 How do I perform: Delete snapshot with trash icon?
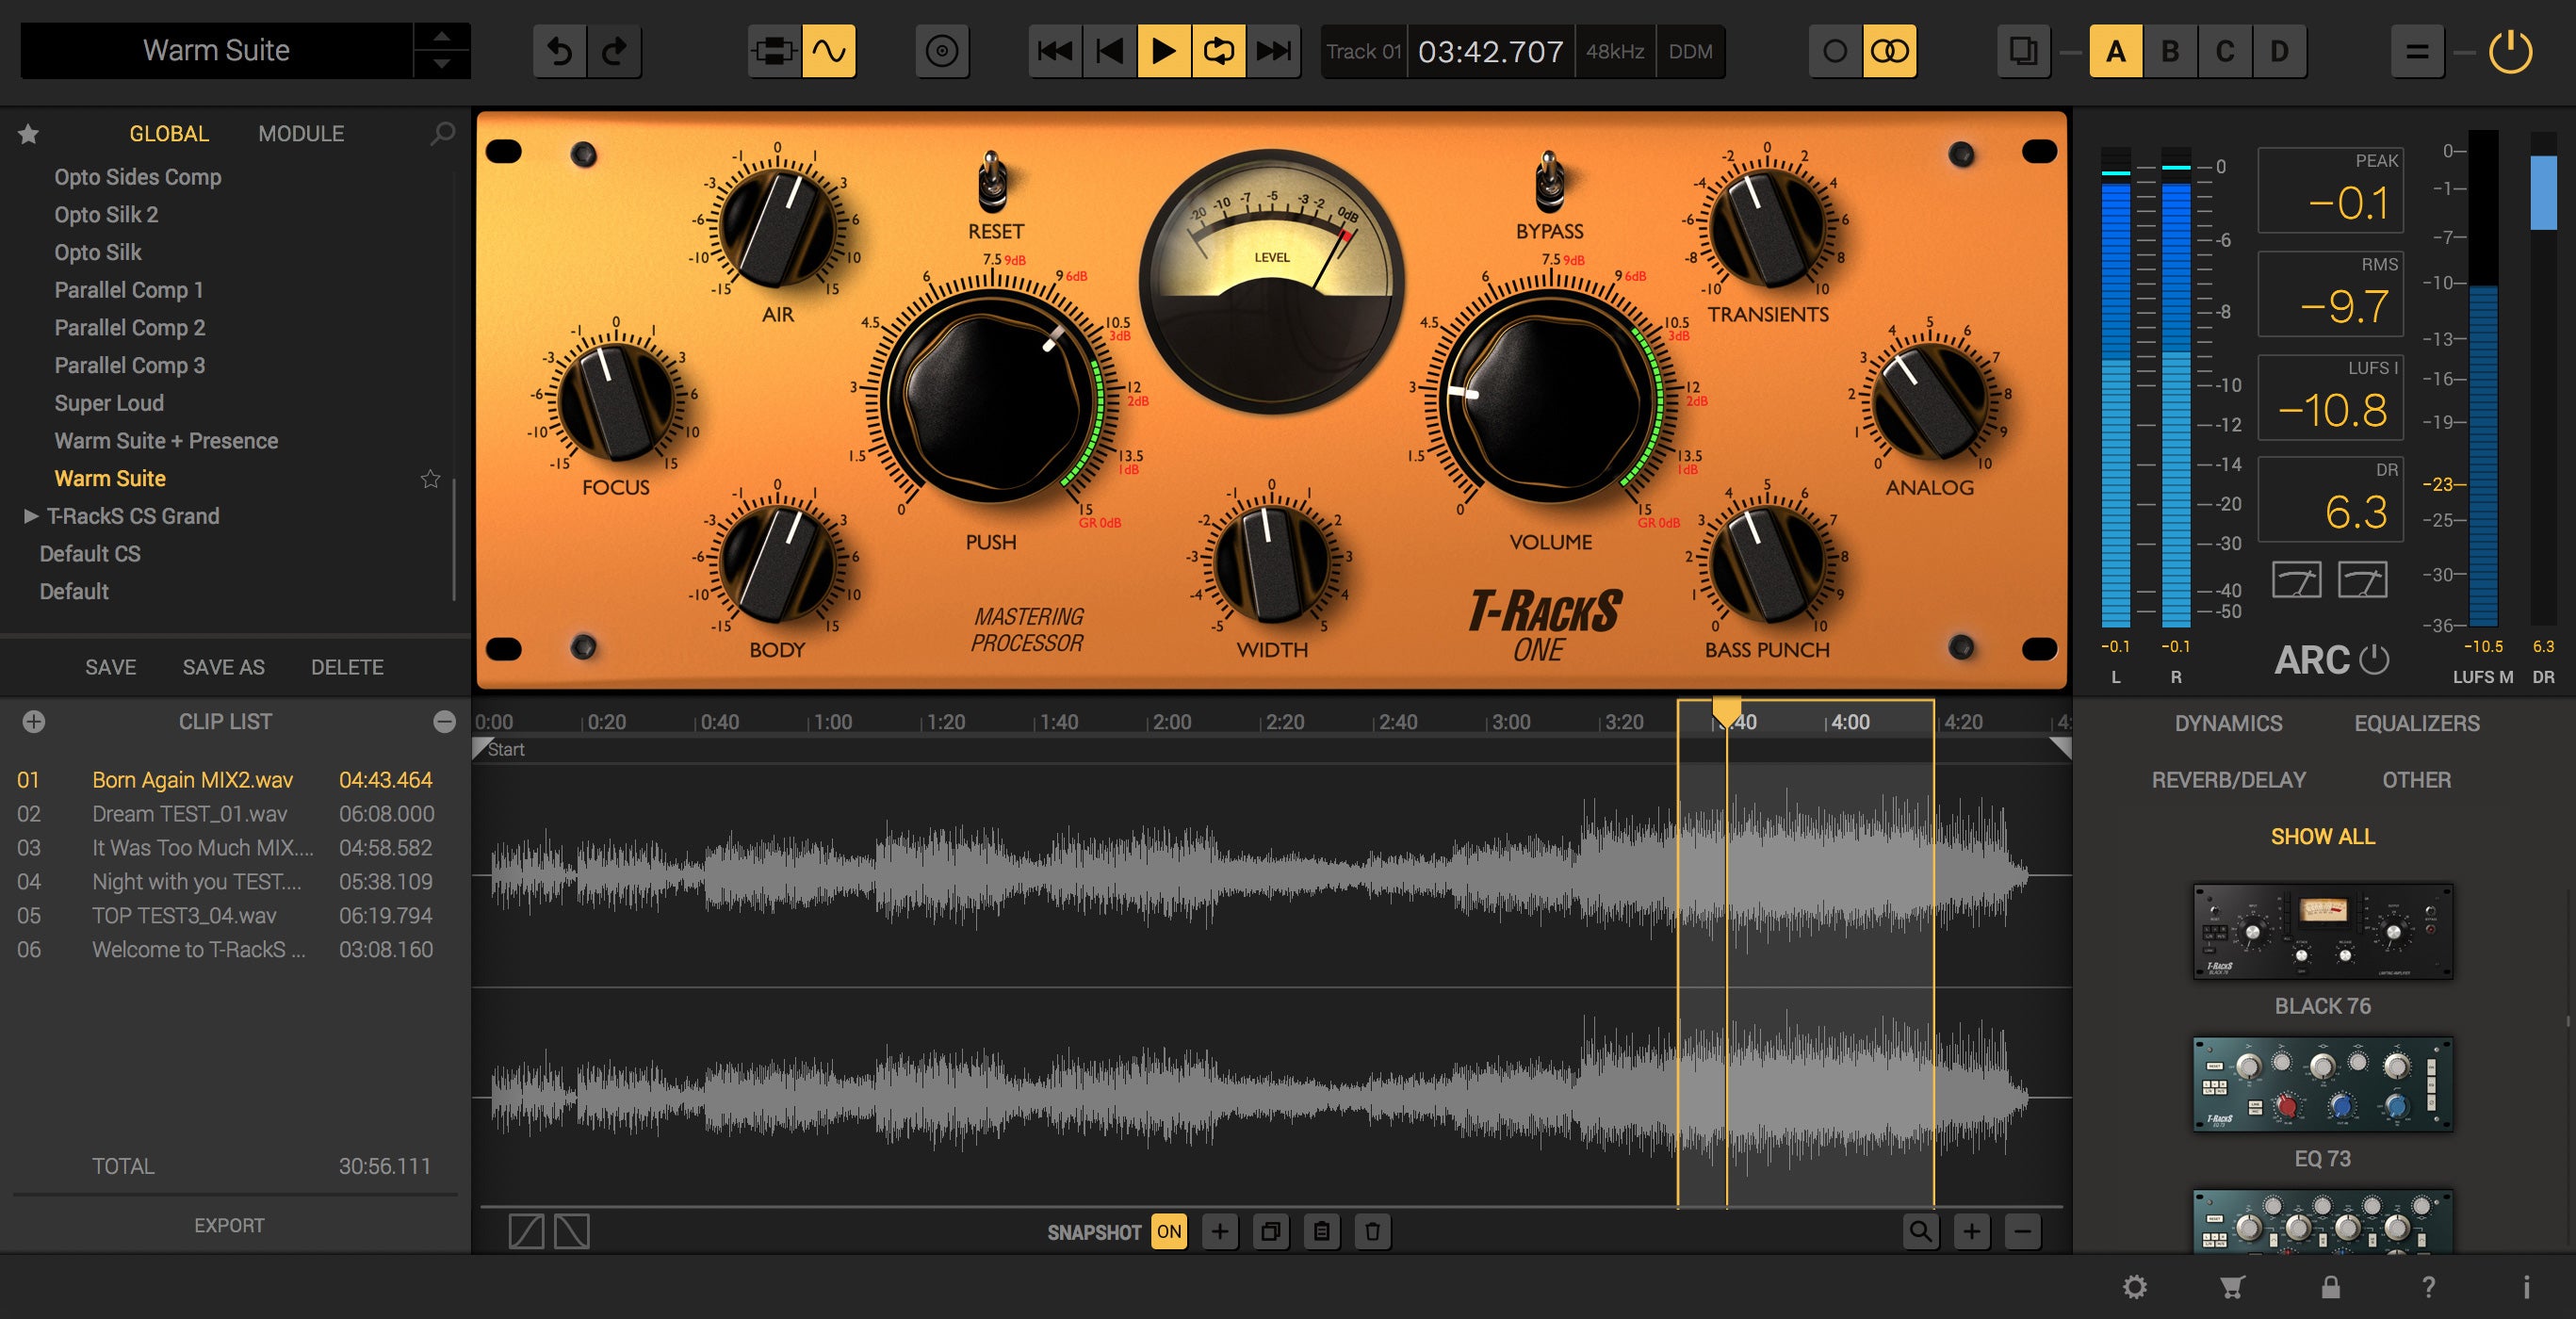coord(1372,1231)
